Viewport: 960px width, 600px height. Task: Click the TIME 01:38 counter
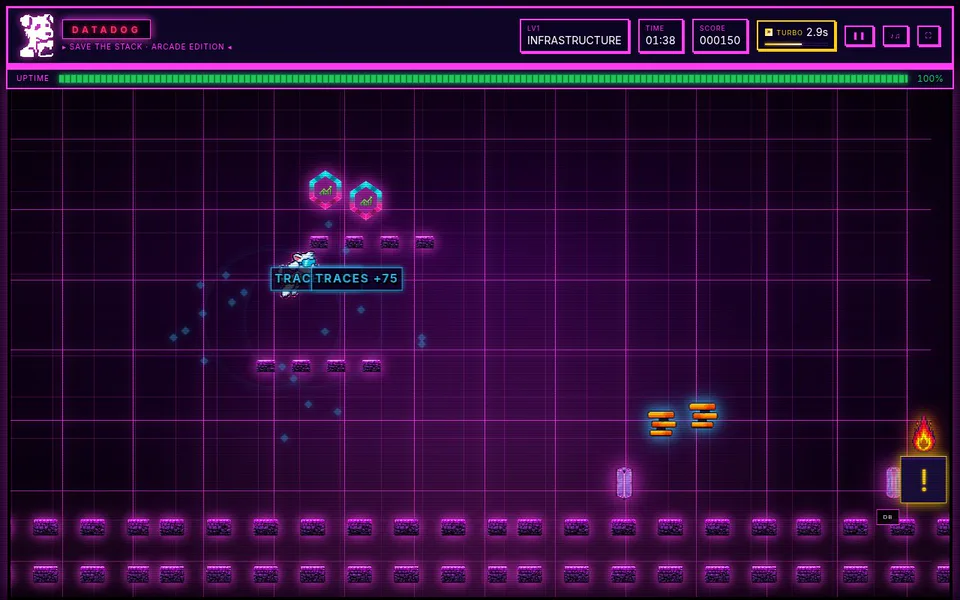[661, 36]
